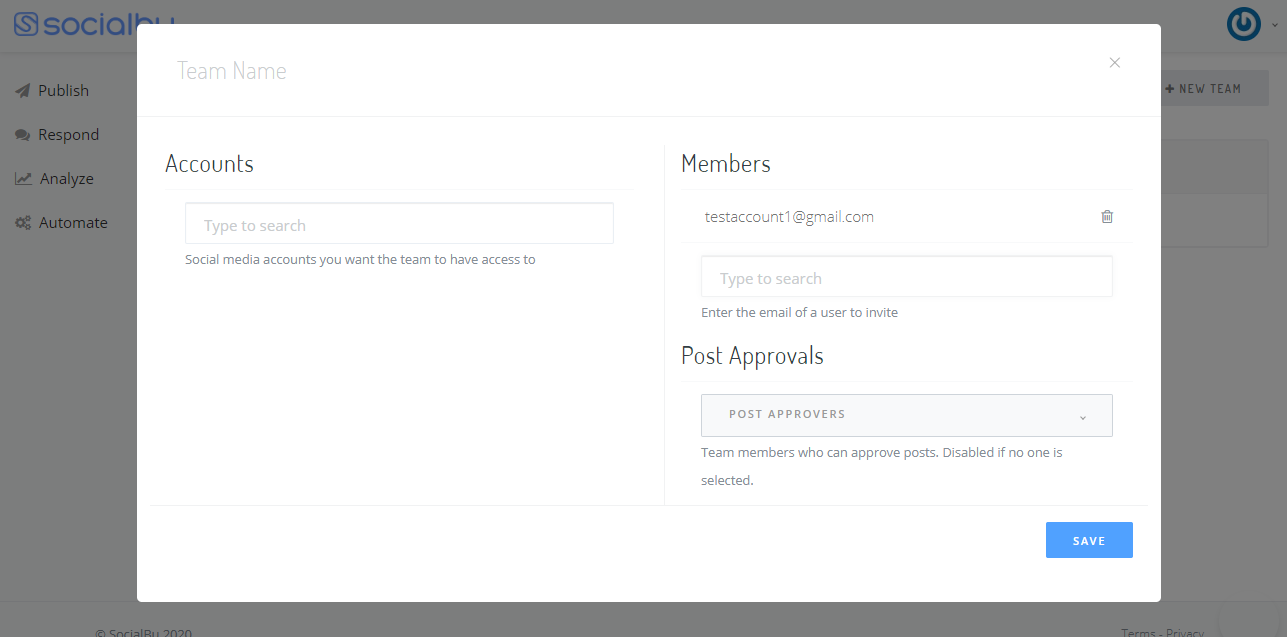Remove member testaccount1@gmail.com with trash icon
Viewport: 1287px width, 637px height.
(1107, 217)
